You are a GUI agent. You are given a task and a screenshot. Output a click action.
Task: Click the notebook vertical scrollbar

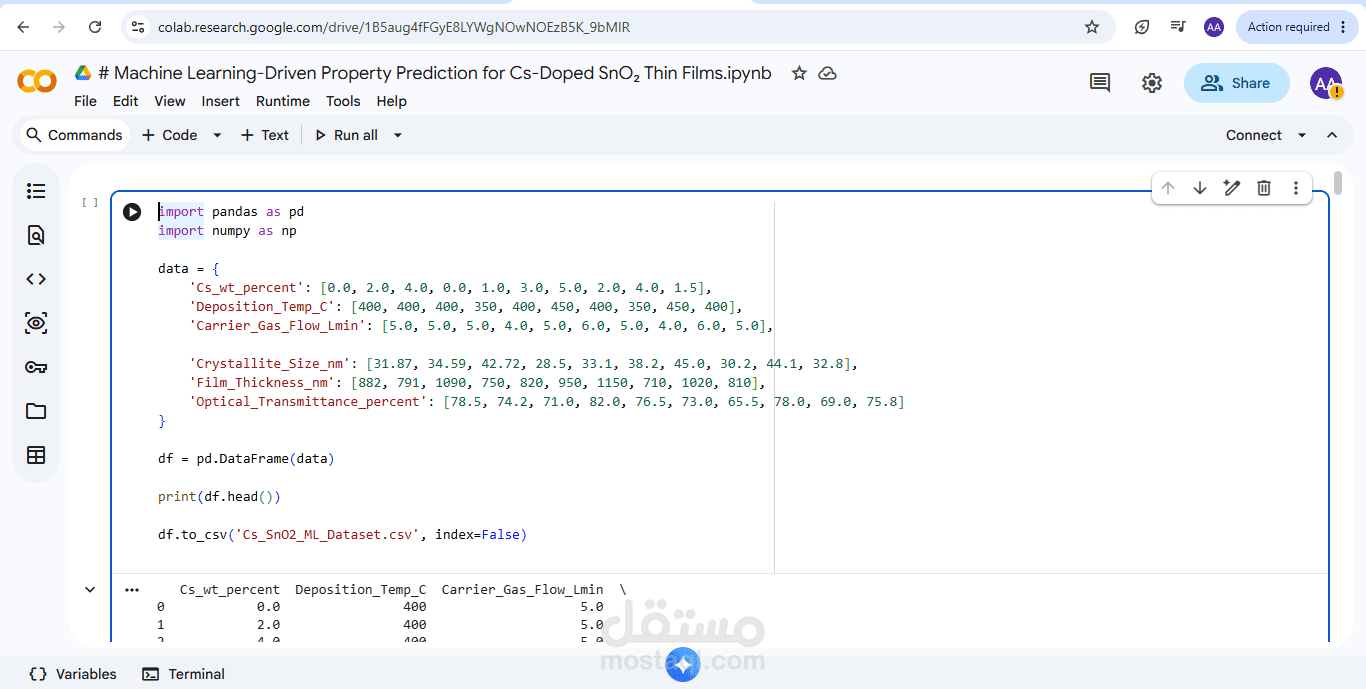(1338, 184)
